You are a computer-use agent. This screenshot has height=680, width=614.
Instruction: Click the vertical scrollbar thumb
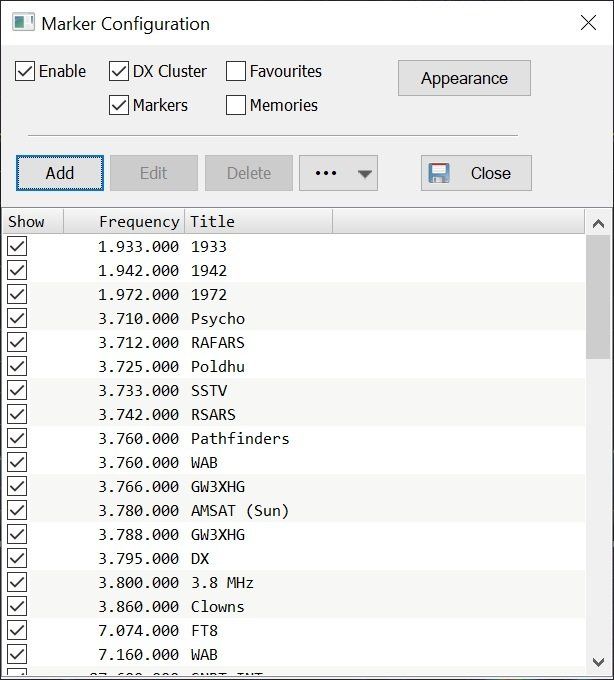coord(598,297)
